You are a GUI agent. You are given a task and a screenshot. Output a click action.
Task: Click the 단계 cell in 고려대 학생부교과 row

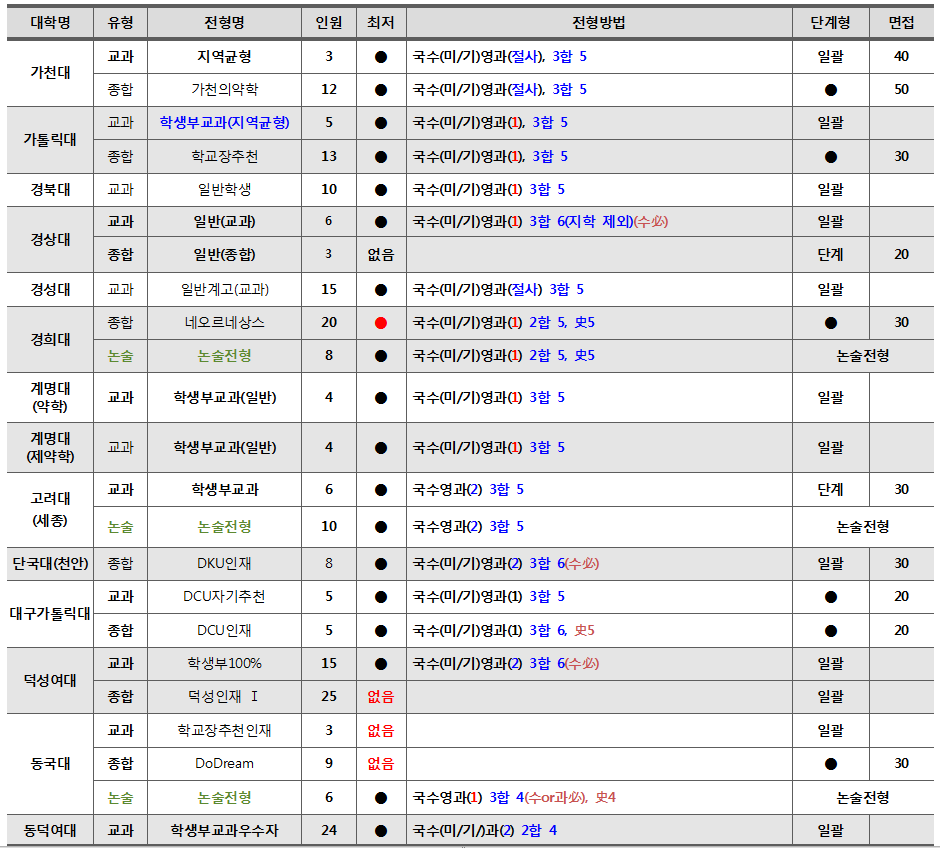tap(830, 490)
